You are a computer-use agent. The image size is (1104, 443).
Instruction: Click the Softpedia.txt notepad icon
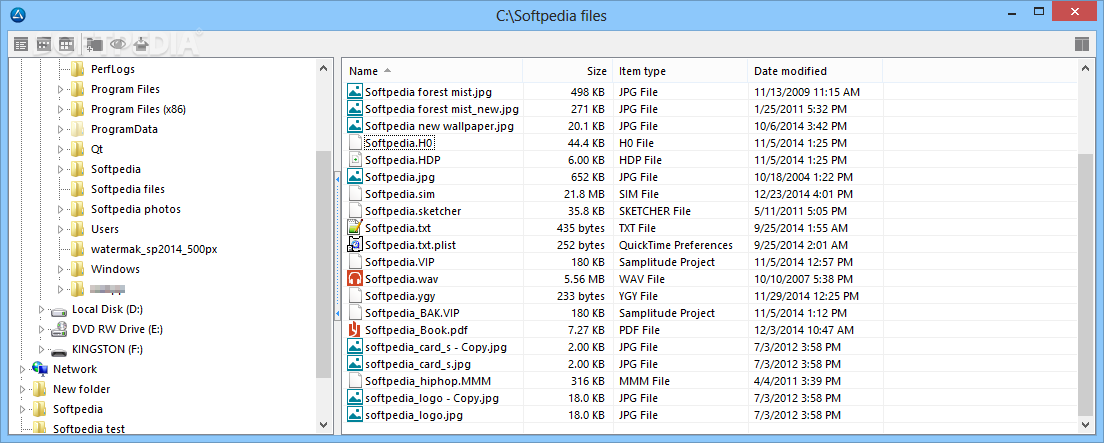click(x=356, y=227)
